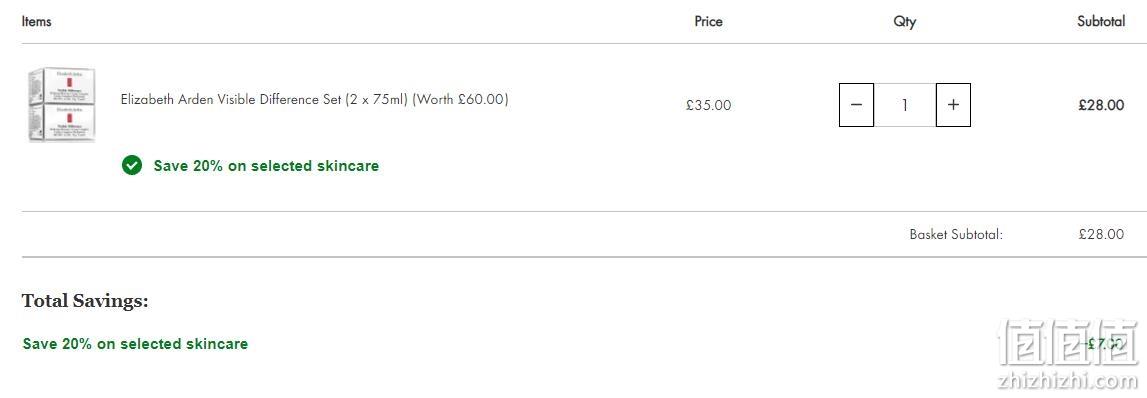This screenshot has width=1147, height=398.
Task: Click the Total Savings heading
Action: [x=85, y=301]
